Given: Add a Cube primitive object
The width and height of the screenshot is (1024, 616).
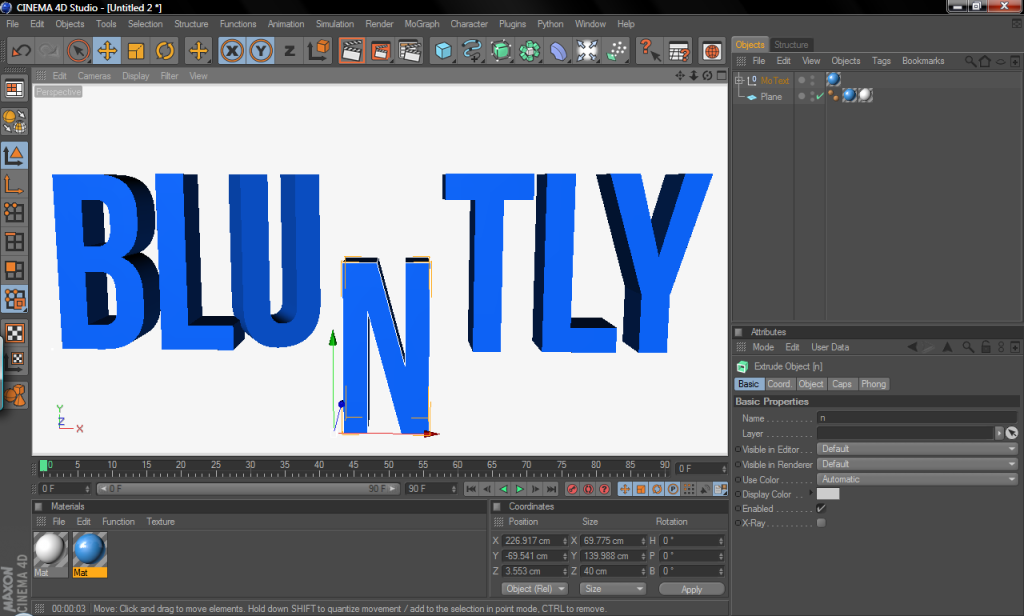Looking at the screenshot, I should (x=443, y=50).
